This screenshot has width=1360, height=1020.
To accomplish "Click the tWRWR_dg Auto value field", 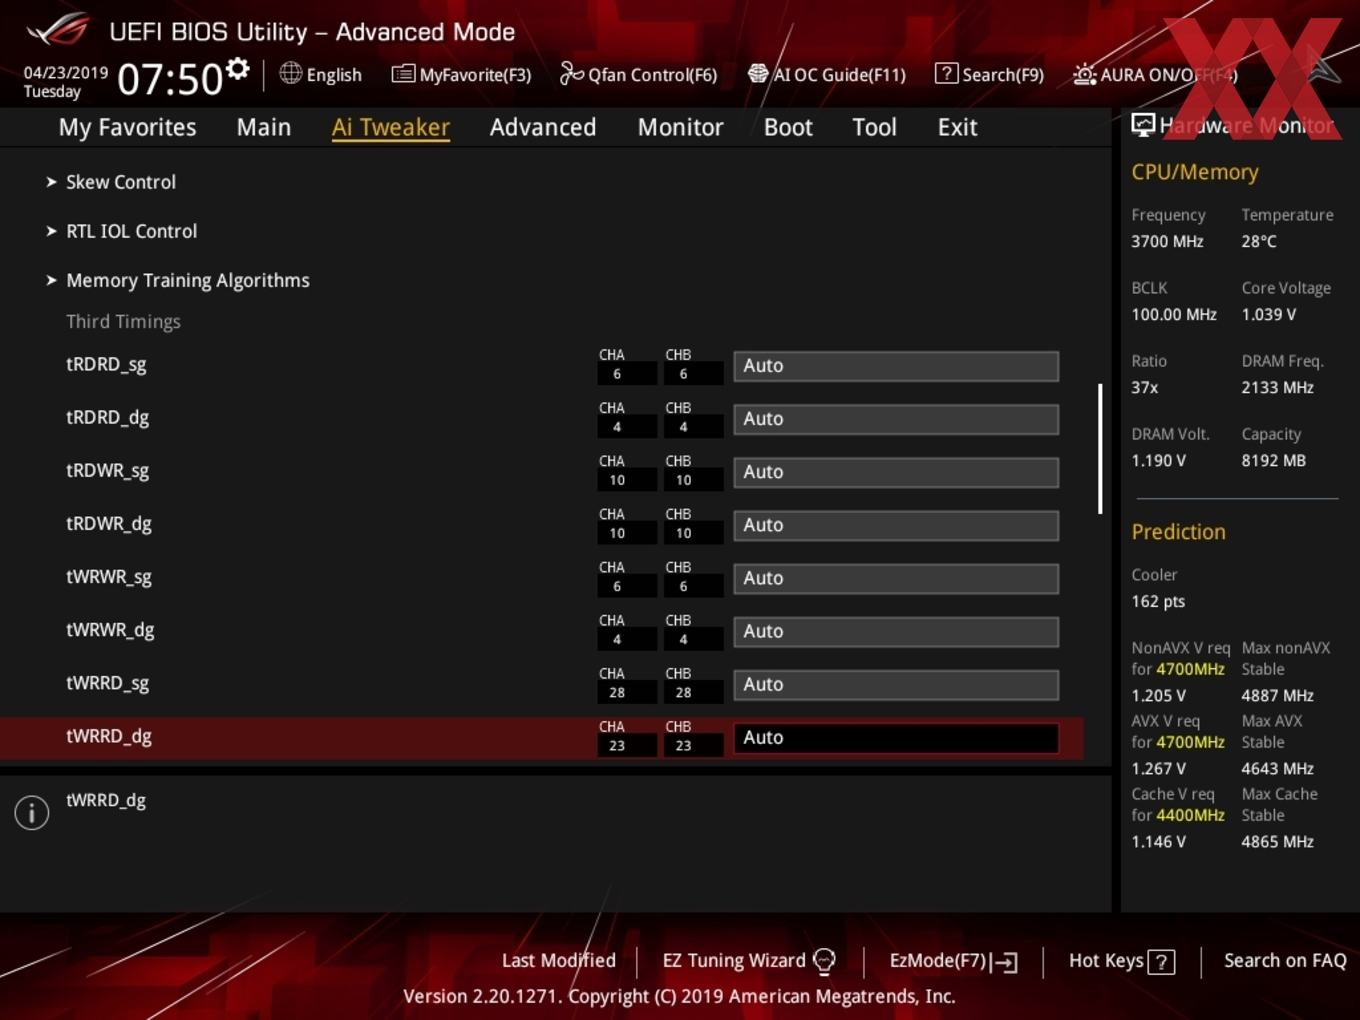I will pos(896,631).
